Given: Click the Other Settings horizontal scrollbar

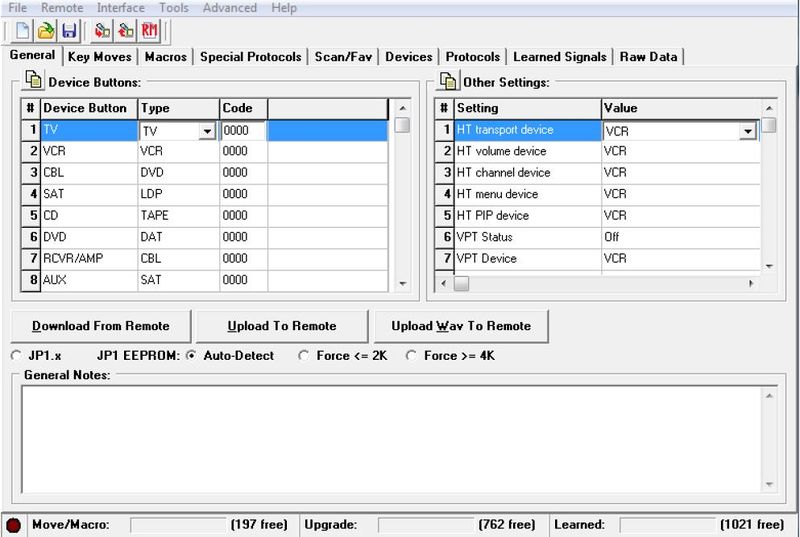Looking at the screenshot, I should pyautogui.click(x=600, y=284).
